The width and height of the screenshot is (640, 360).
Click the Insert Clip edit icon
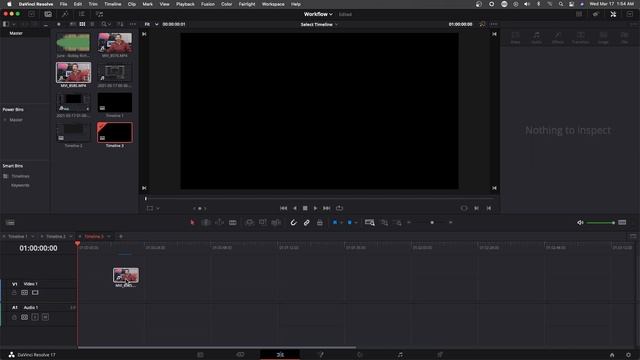(249, 222)
